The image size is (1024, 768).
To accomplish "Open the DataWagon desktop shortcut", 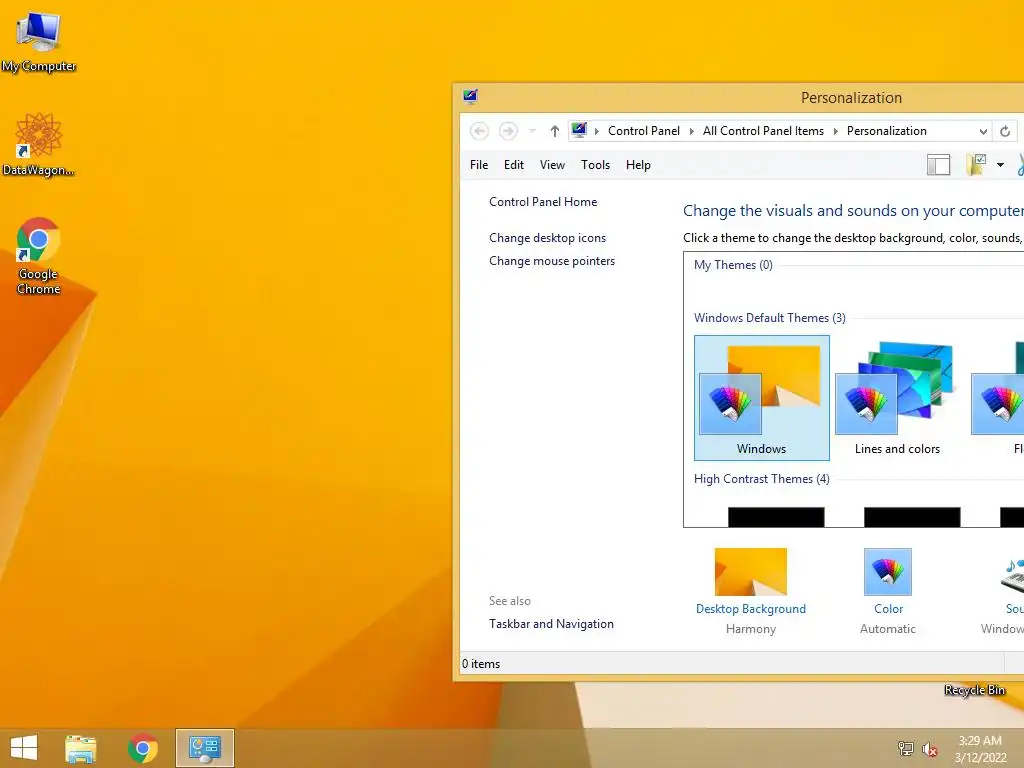I will point(39,144).
